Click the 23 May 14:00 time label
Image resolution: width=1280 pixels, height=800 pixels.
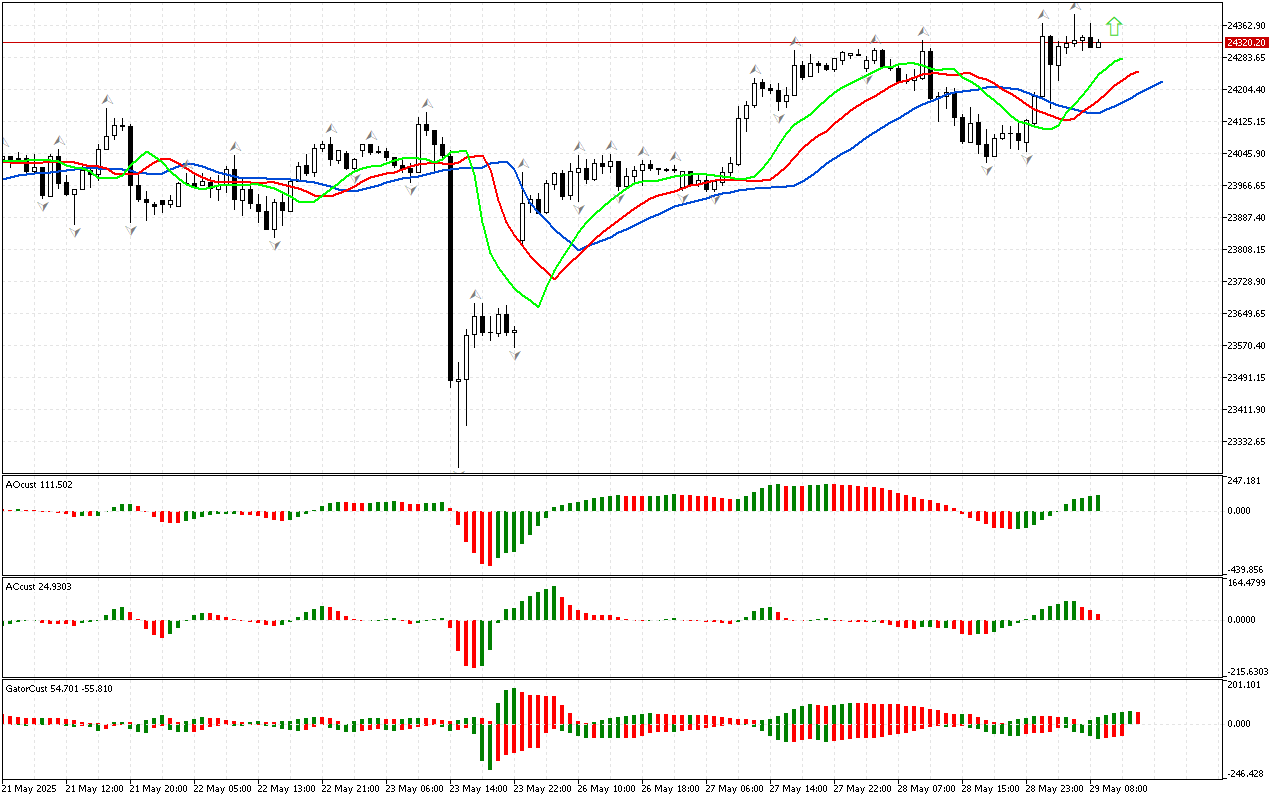pos(478,789)
